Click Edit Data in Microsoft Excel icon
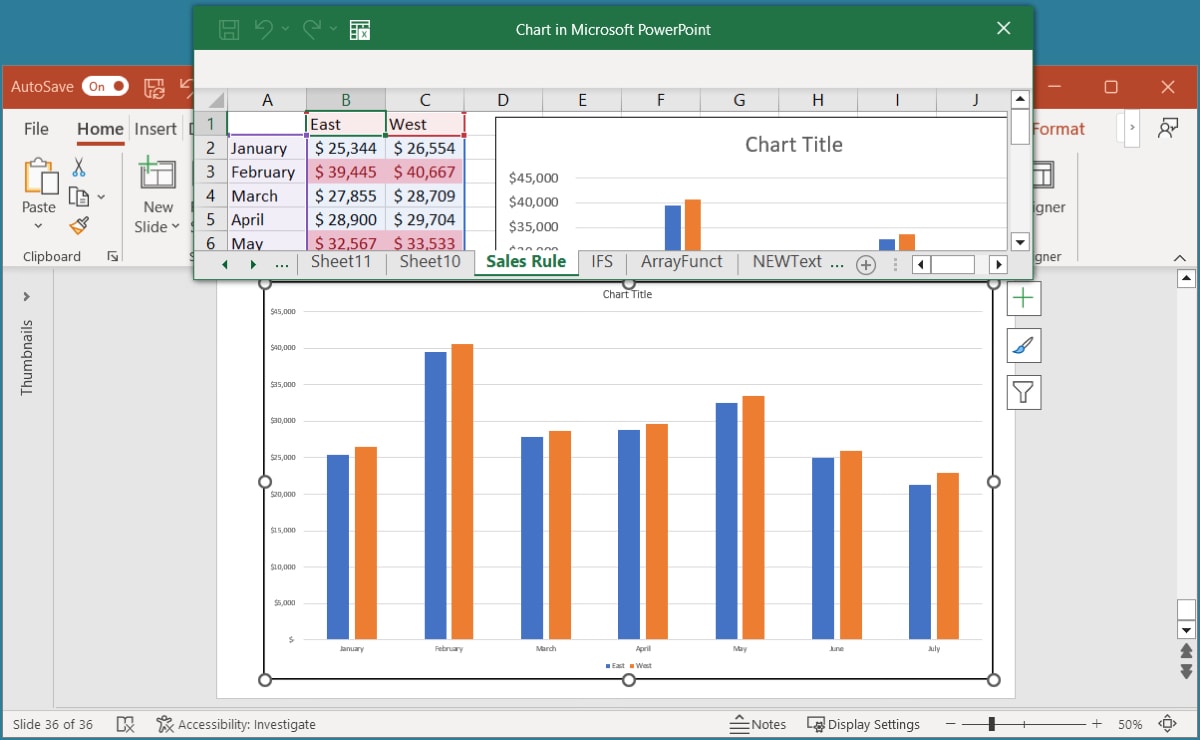Screen dimensions: 1200x740 [360, 29]
